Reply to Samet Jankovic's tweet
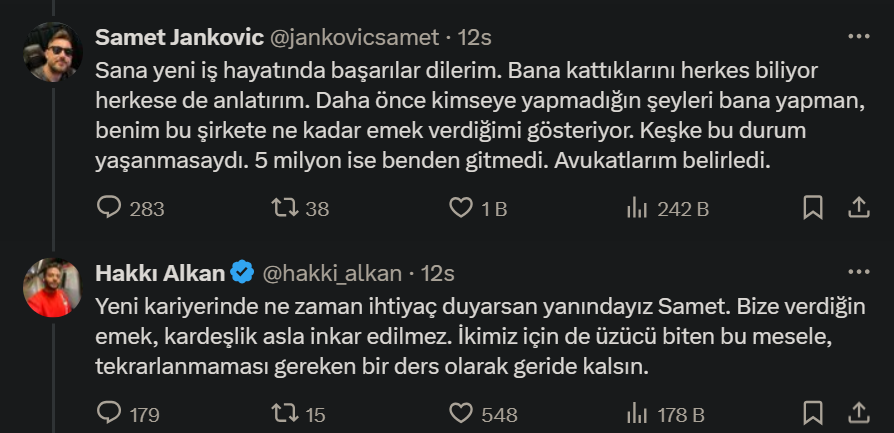This screenshot has height=433, width=894. pos(108,208)
